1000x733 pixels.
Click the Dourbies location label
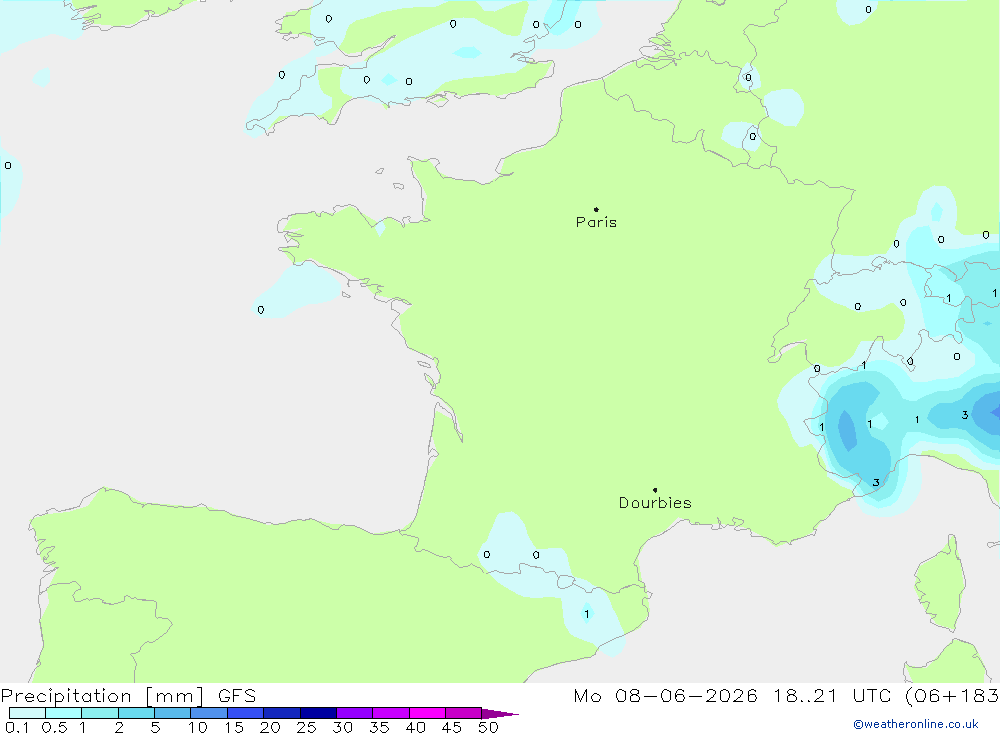[655, 503]
